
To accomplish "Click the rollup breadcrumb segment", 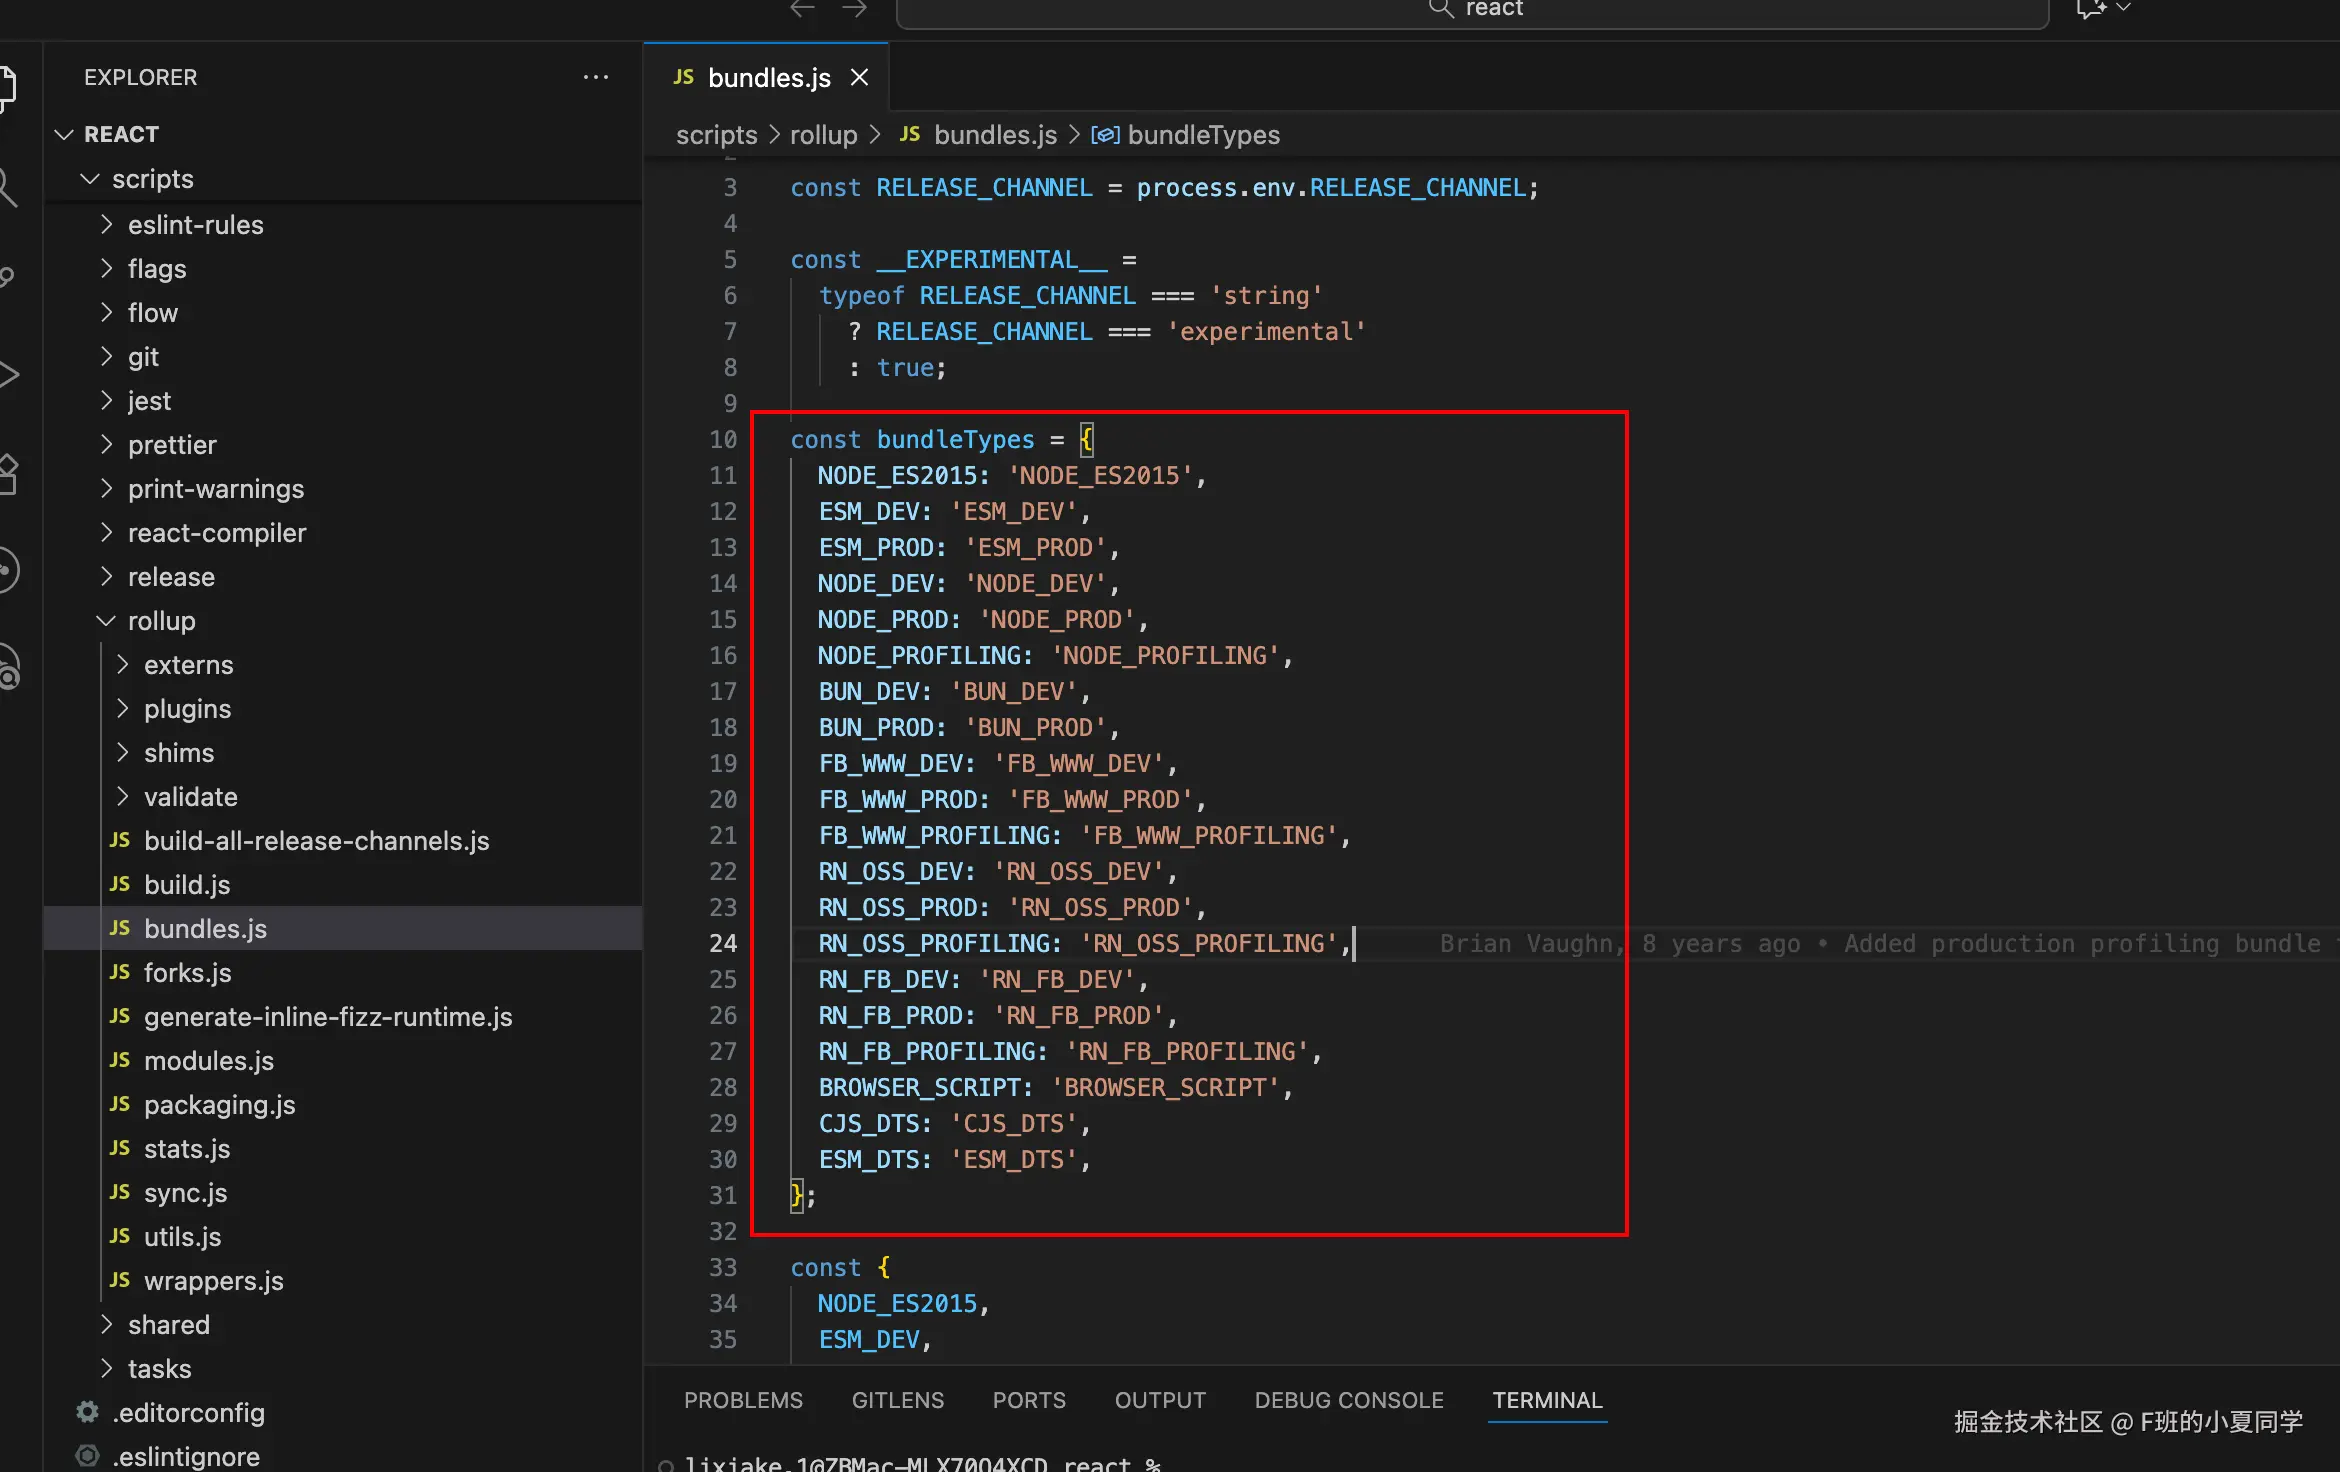I will pyautogui.click(x=823, y=135).
